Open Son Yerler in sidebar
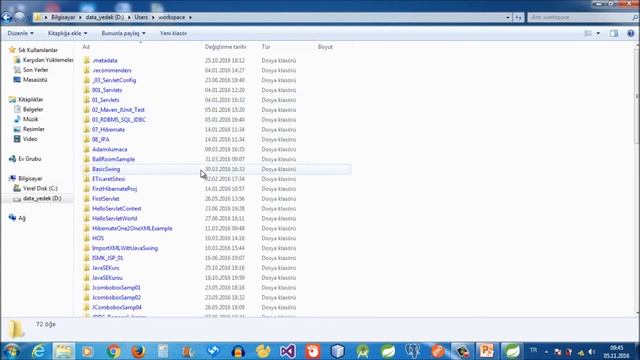The image size is (640, 360). click(x=35, y=70)
